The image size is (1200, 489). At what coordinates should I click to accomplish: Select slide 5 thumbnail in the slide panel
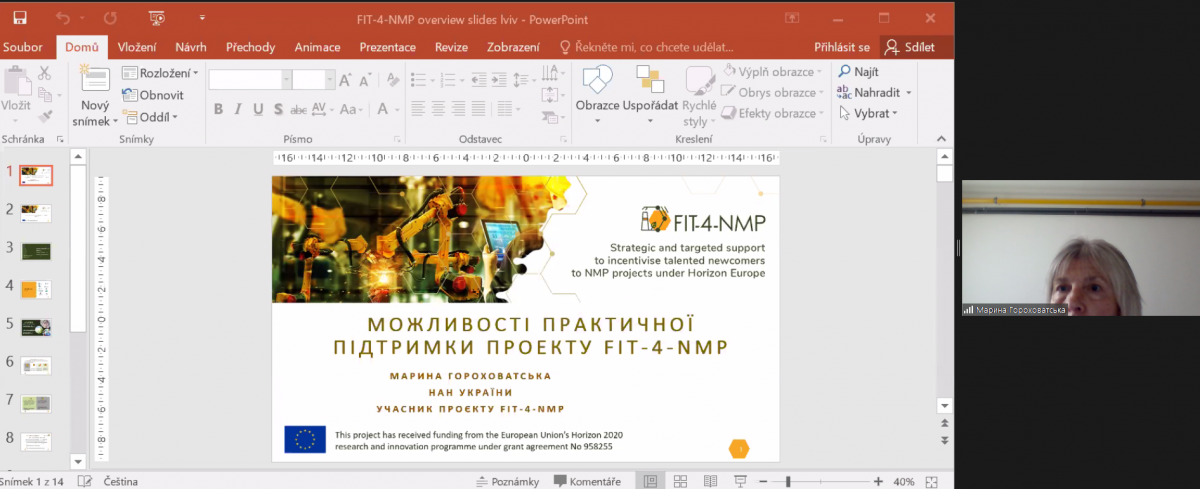(x=36, y=326)
